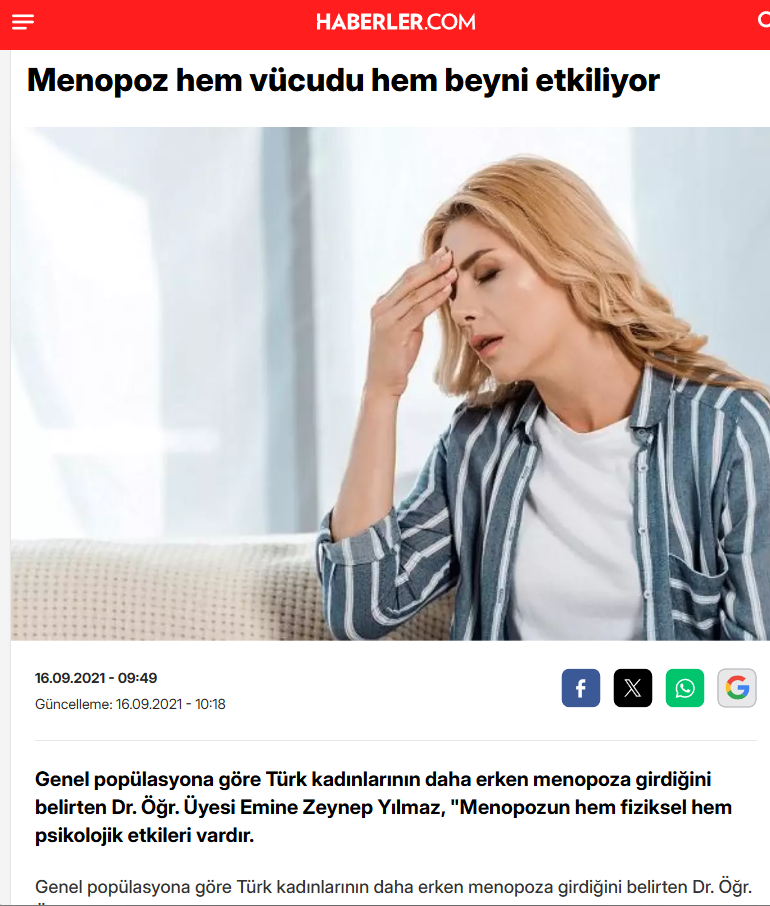
Task: Share the article on X
Action: (633, 688)
